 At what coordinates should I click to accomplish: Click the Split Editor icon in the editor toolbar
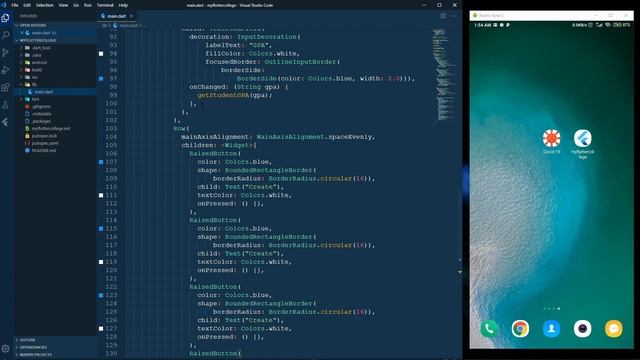pos(443,16)
